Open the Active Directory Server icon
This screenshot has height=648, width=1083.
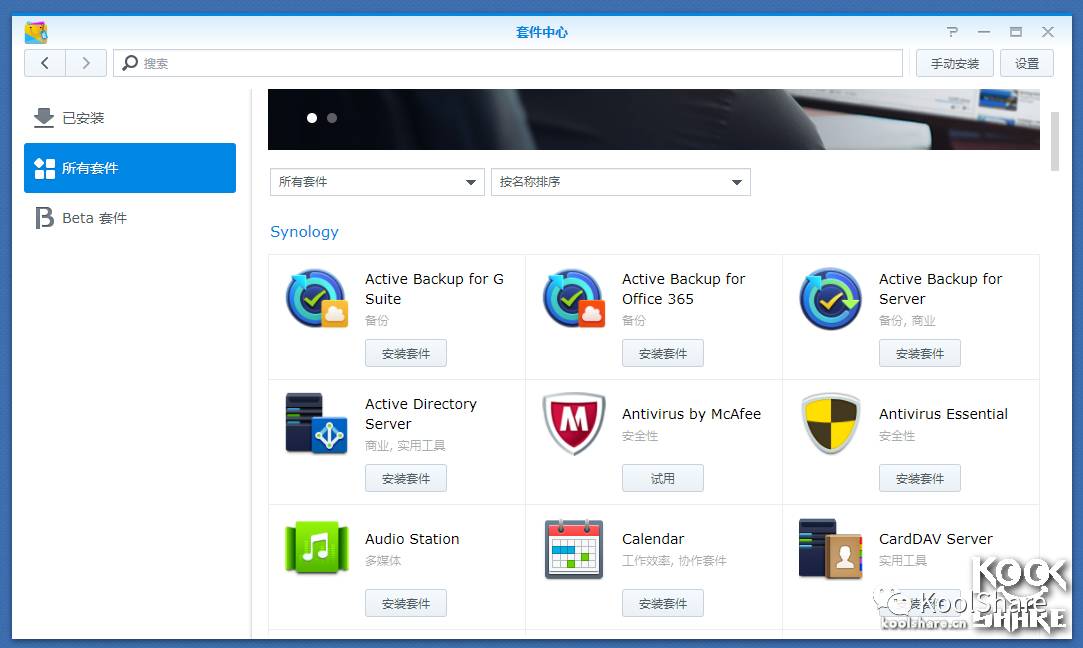[316, 423]
